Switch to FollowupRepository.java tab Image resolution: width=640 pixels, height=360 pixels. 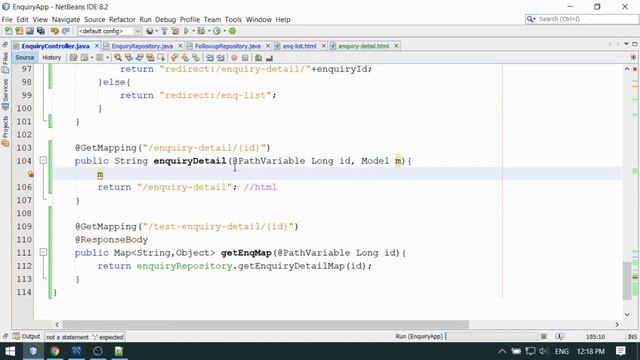coord(227,46)
